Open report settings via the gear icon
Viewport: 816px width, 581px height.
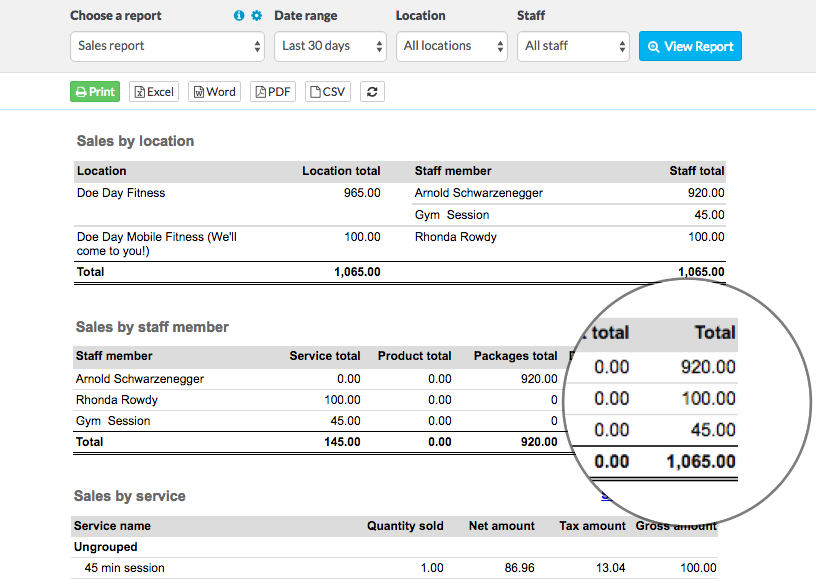(256, 16)
